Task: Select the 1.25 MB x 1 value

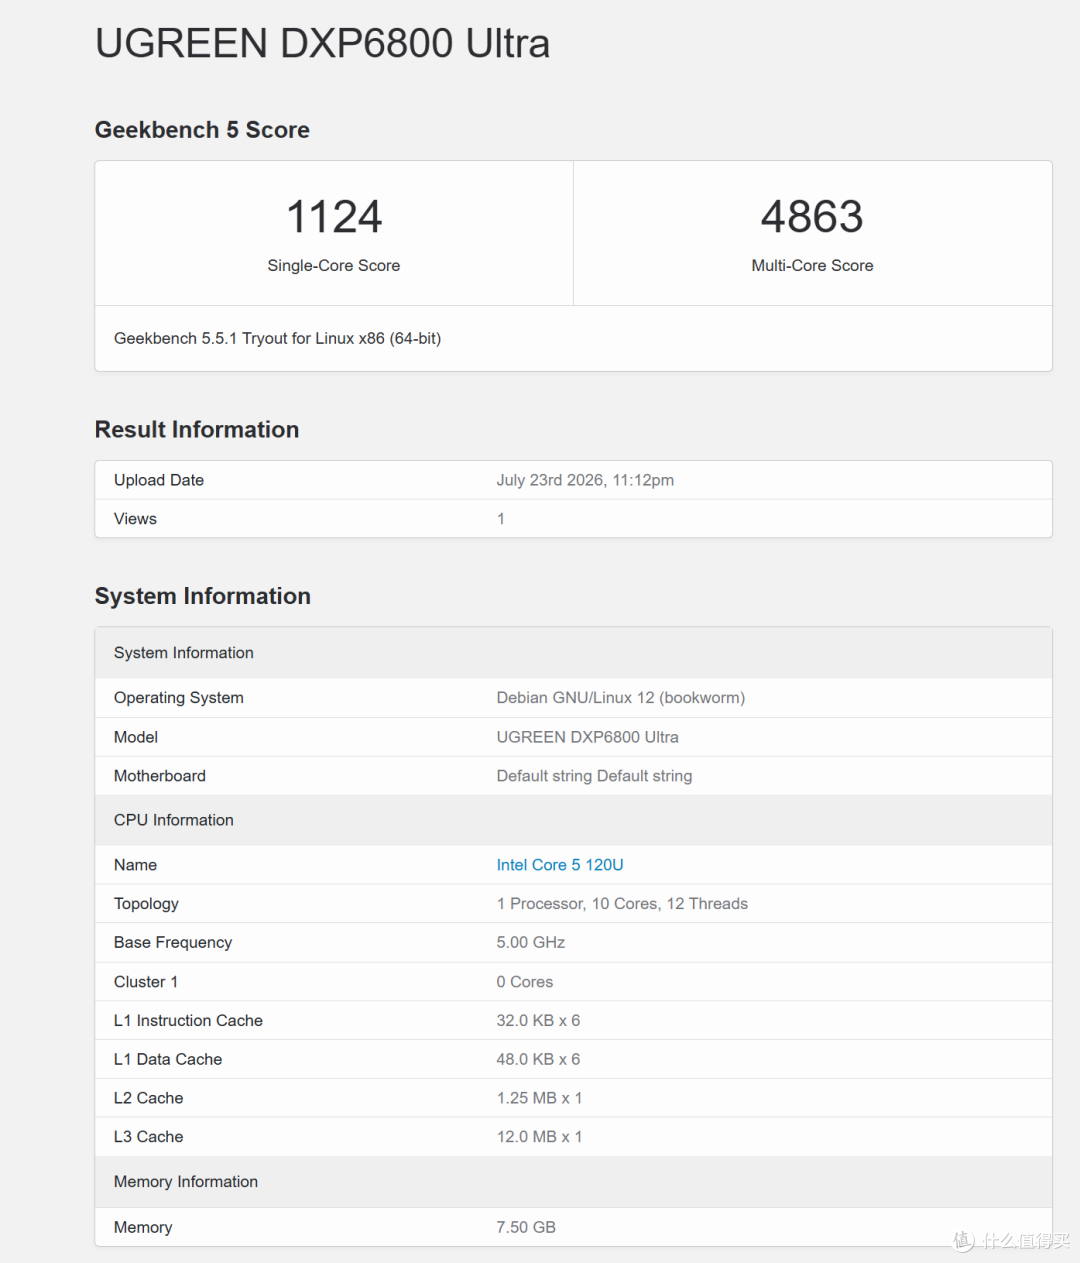Action: tap(539, 1098)
